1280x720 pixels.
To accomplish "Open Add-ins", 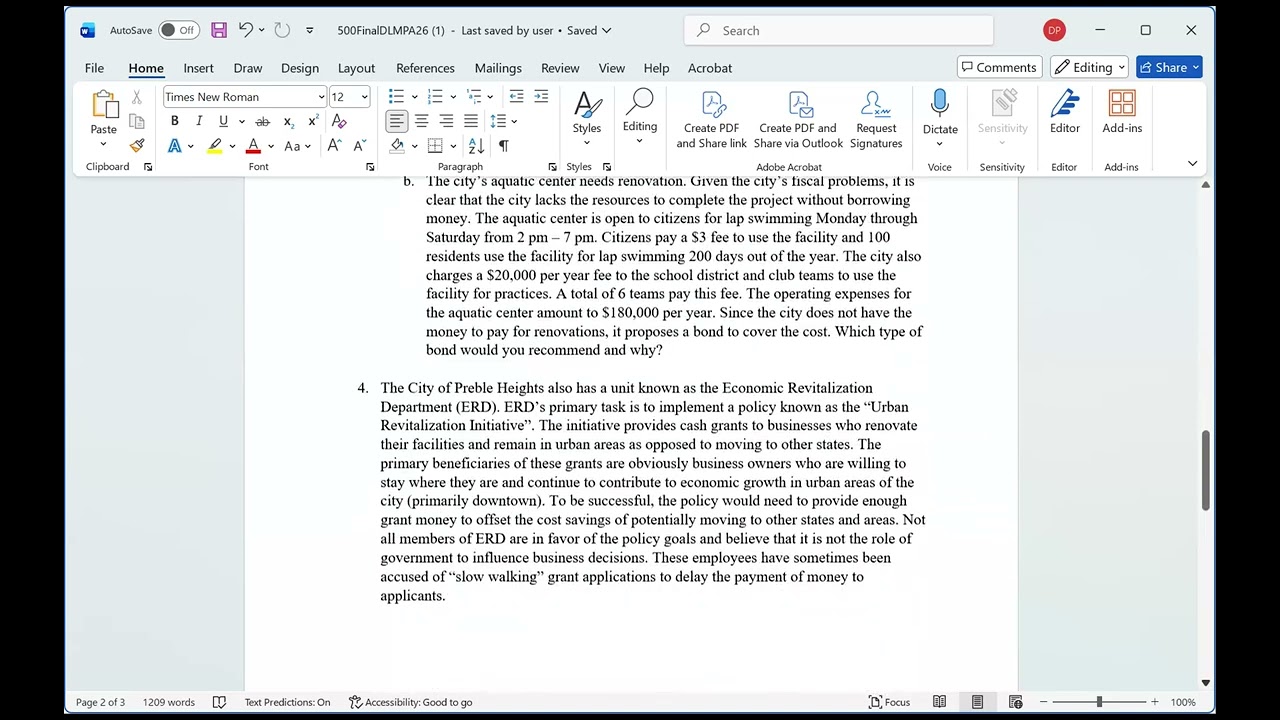I will tap(1122, 112).
